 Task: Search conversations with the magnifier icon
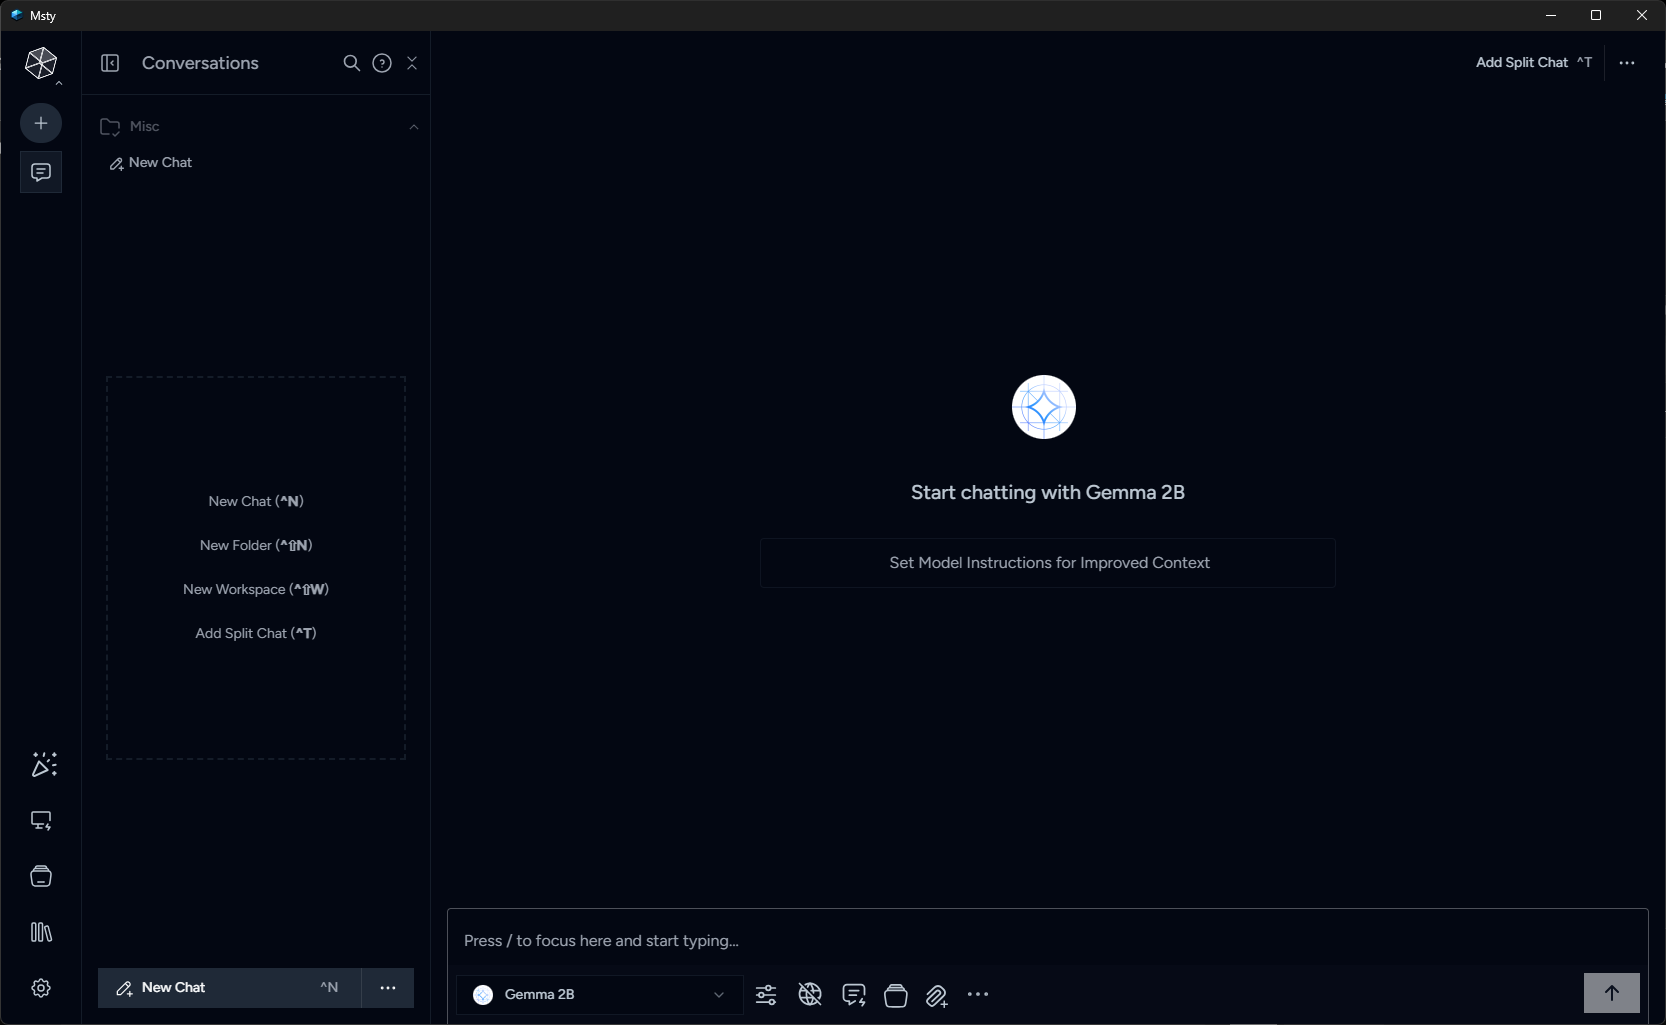tap(351, 63)
